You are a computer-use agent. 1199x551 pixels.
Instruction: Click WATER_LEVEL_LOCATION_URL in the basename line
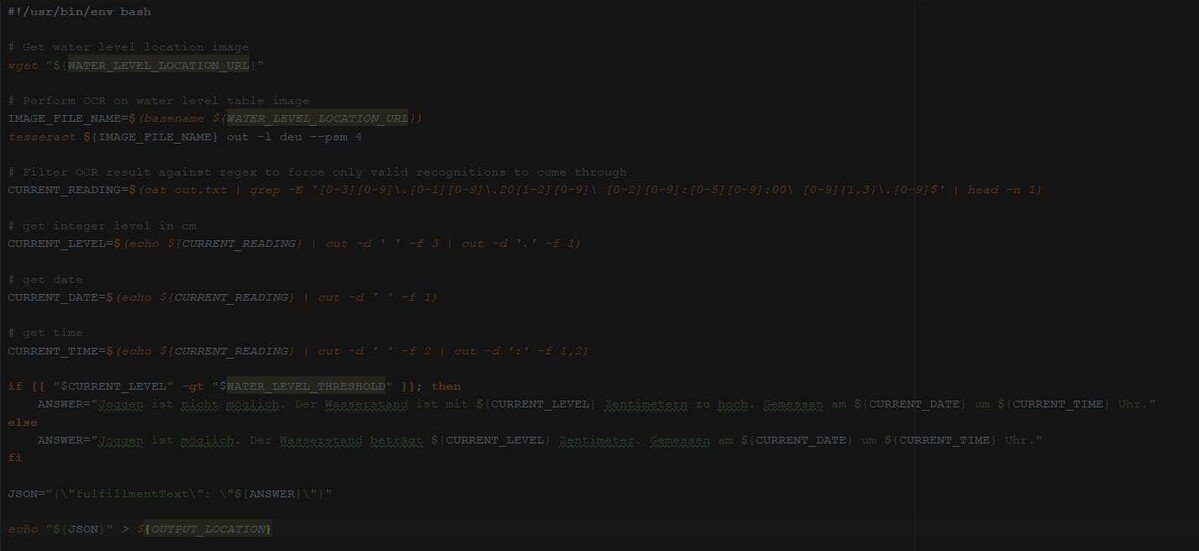[x=317, y=119]
